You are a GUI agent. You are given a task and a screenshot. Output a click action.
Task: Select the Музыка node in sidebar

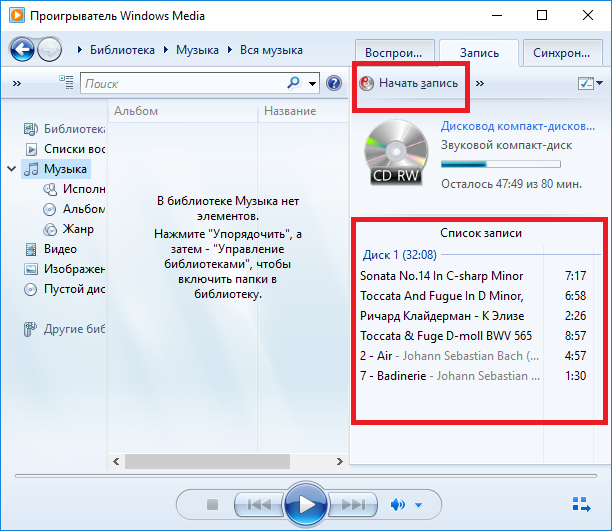(56, 169)
